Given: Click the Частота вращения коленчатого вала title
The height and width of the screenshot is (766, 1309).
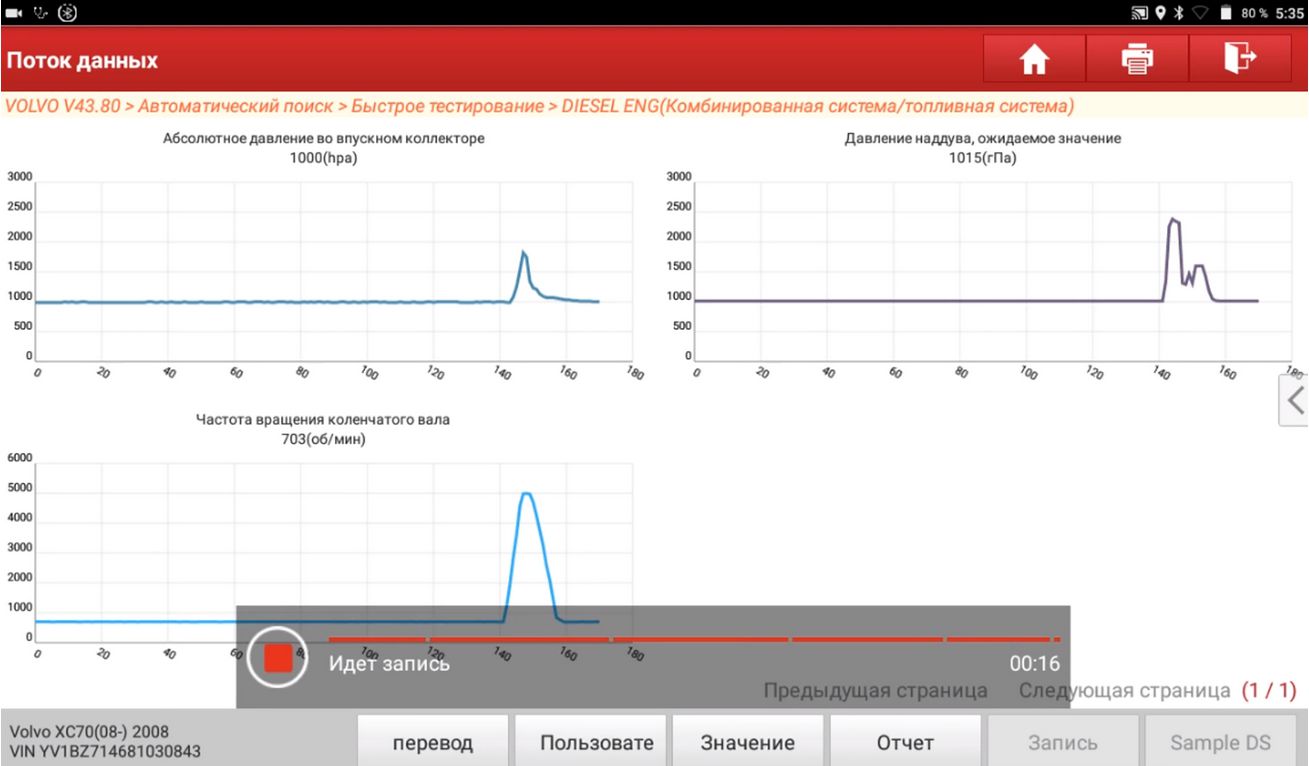Looking at the screenshot, I should coord(323,420).
